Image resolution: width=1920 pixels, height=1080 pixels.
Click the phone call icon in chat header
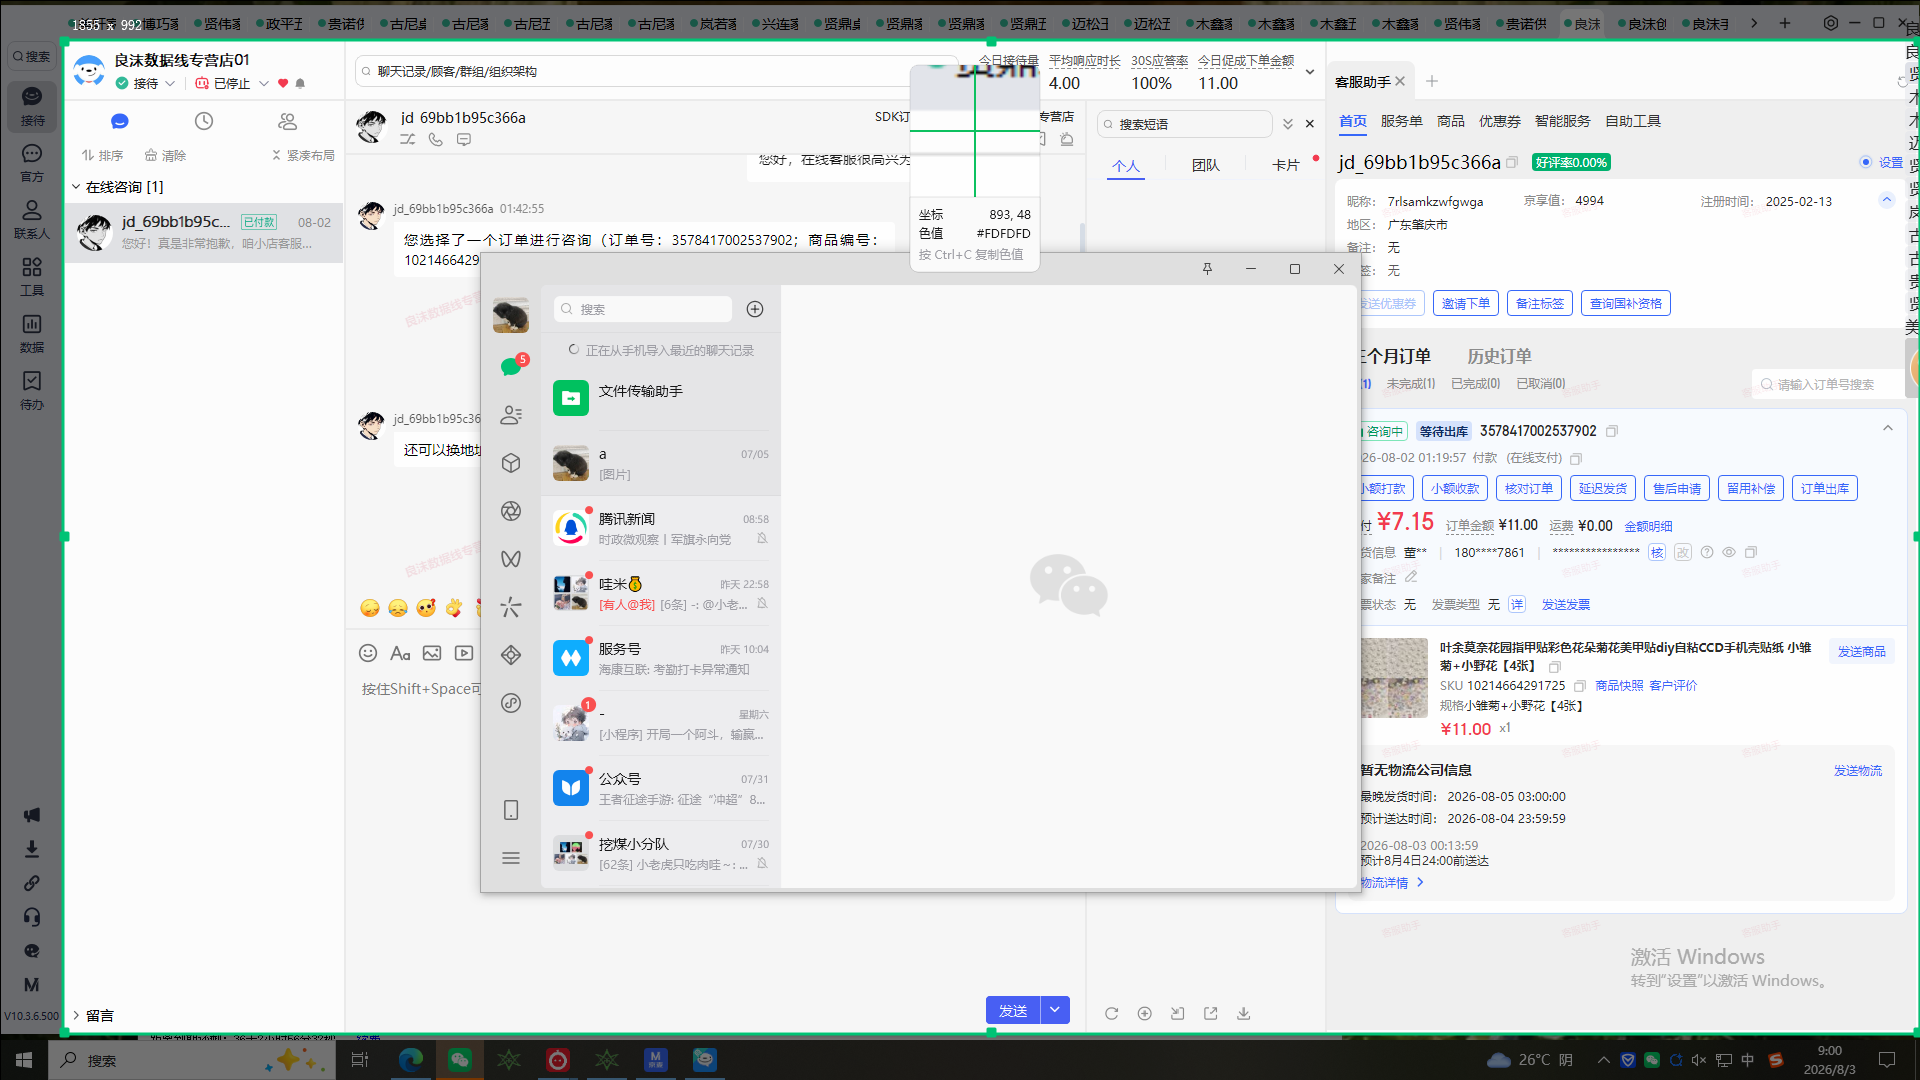[x=436, y=140]
